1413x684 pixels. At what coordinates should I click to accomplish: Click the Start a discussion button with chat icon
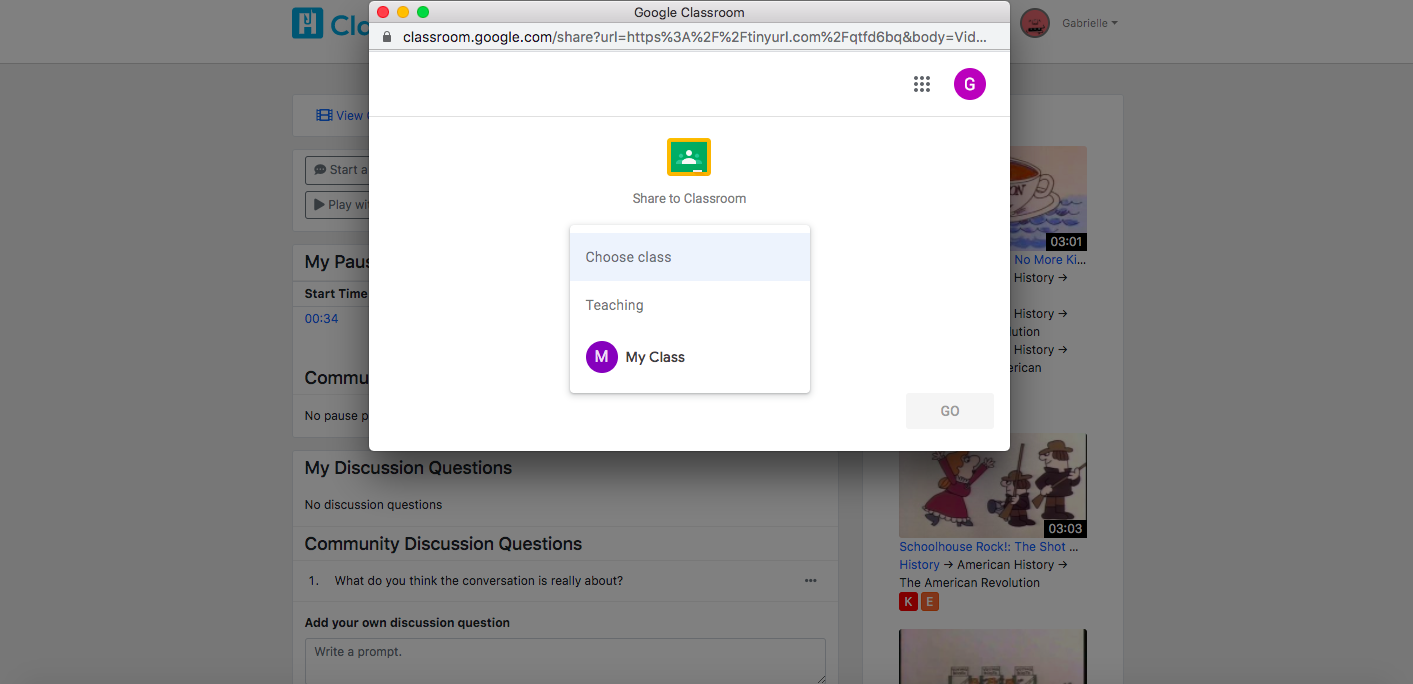tap(337, 170)
